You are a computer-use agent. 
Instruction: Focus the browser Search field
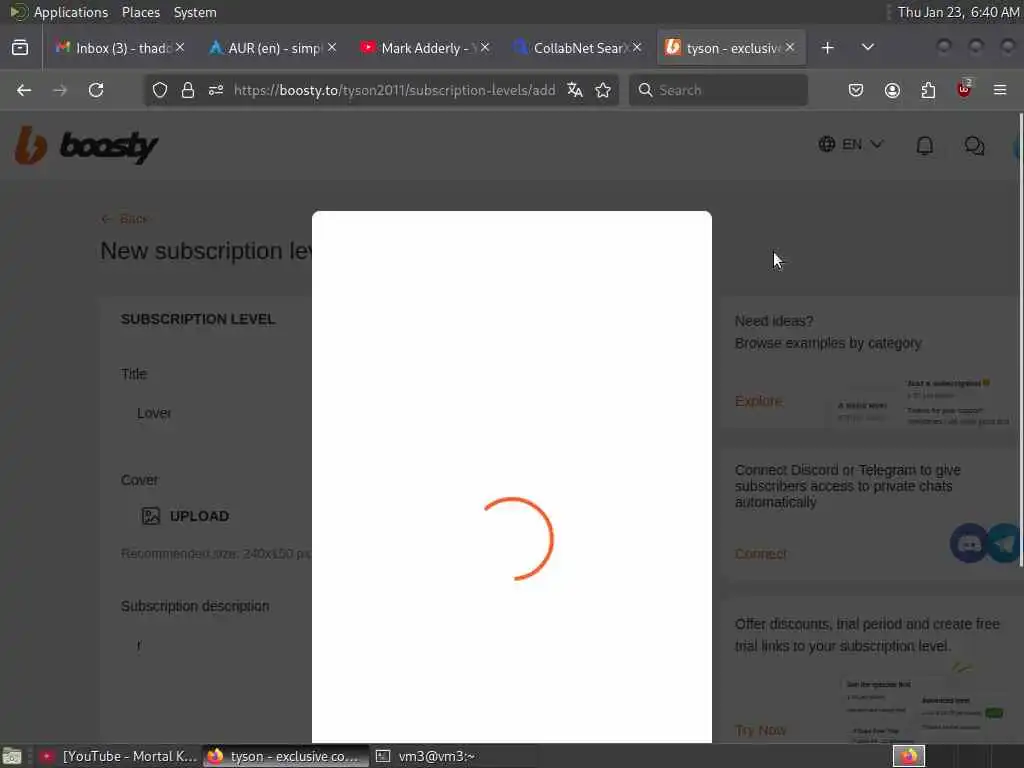pos(718,90)
